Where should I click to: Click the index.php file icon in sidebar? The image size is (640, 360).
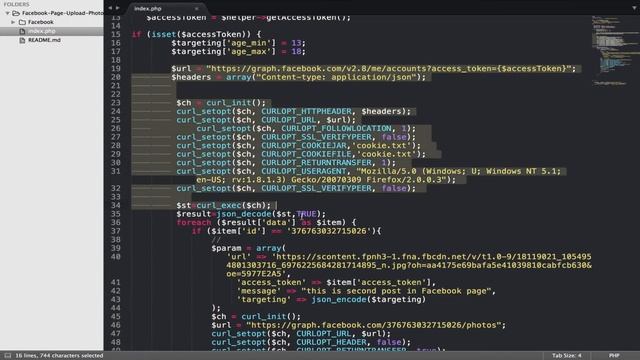[22, 31]
